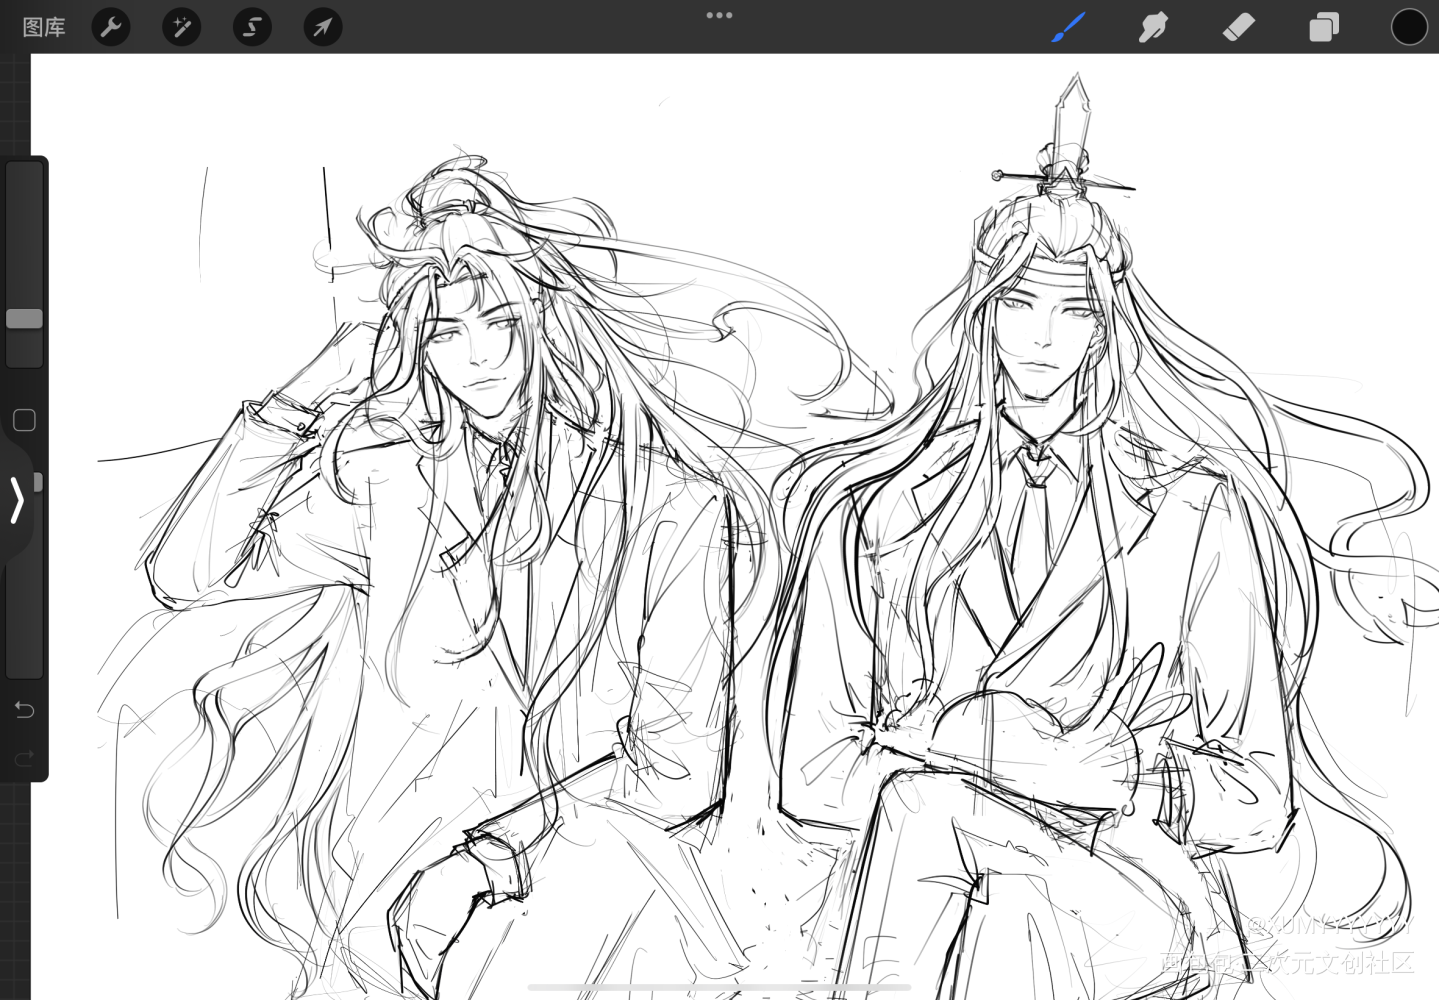This screenshot has height=1000, width=1439.
Task: Open the Adjustments magic wand menu
Action: click(181, 27)
